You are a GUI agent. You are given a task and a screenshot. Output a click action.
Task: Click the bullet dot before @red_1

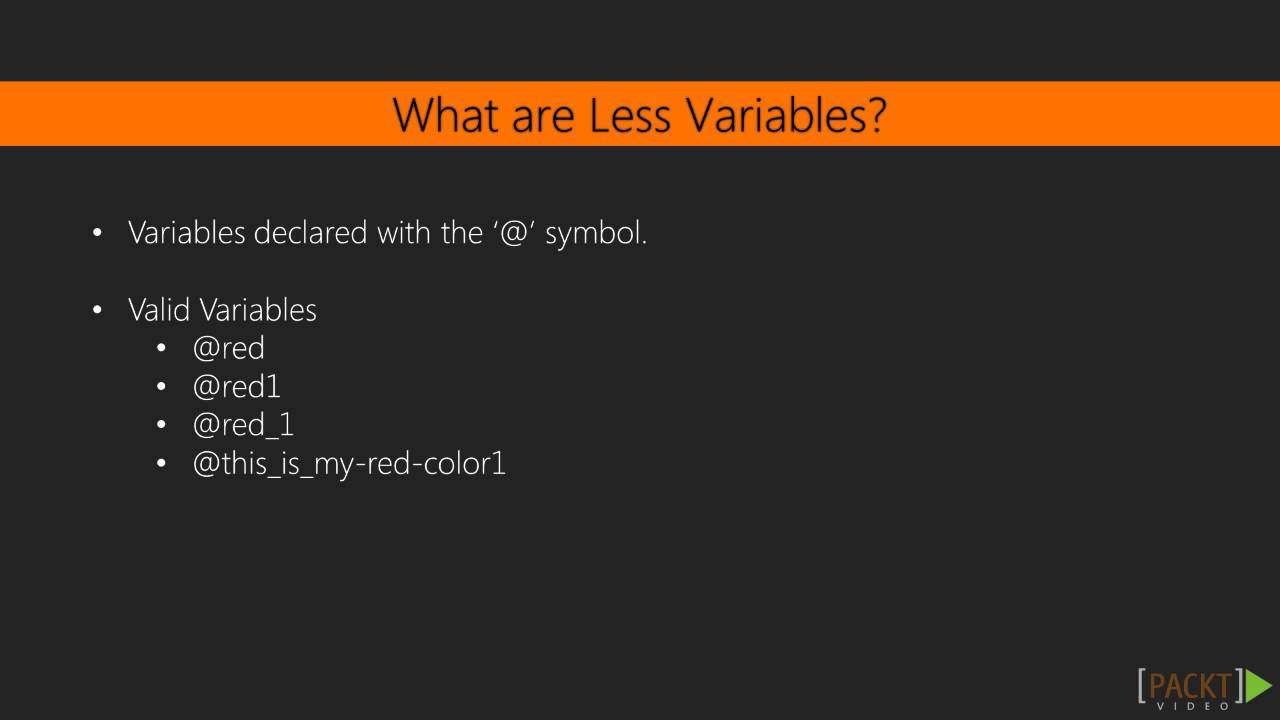(162, 425)
